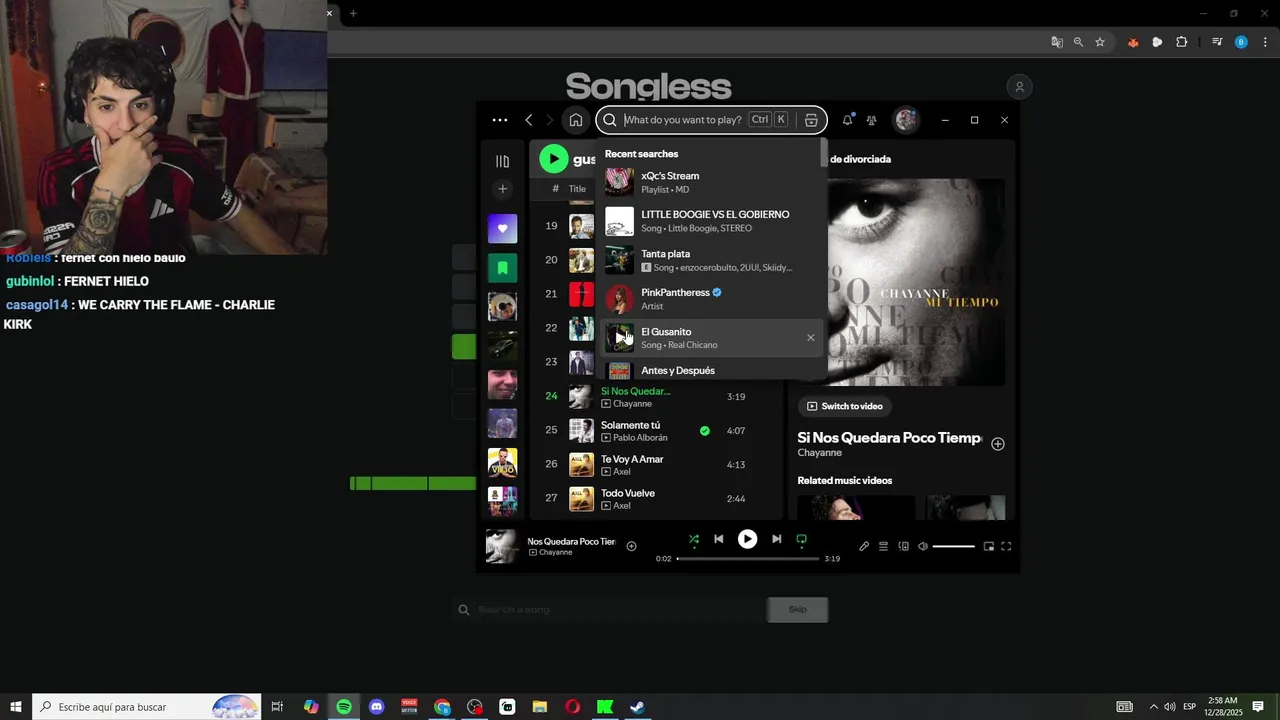Toggle saved checkmark for Solamente tú
1280x720 pixels.
coord(705,431)
